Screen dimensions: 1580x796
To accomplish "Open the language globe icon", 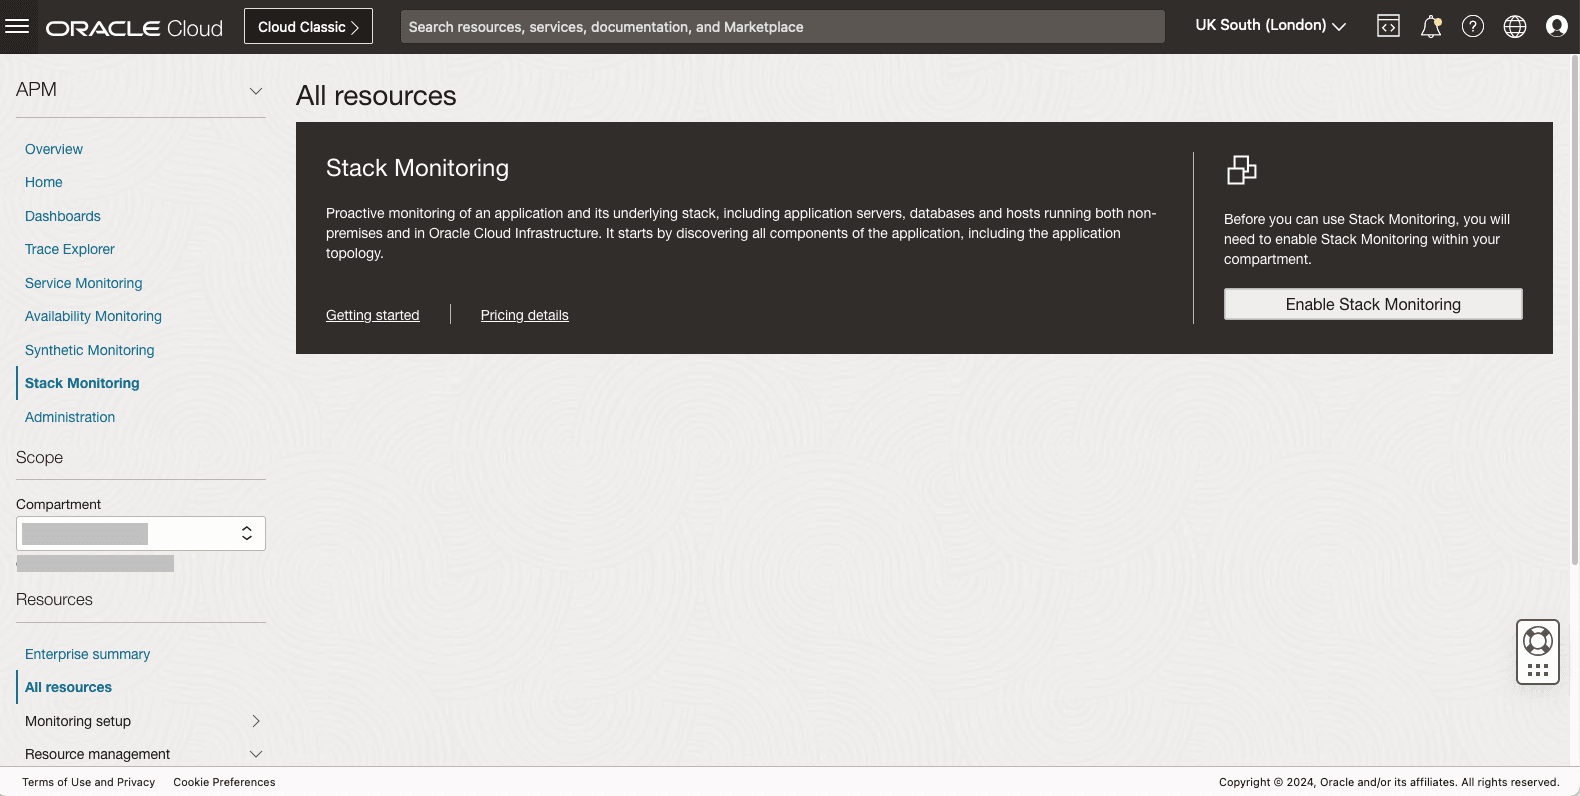I will click(1515, 27).
